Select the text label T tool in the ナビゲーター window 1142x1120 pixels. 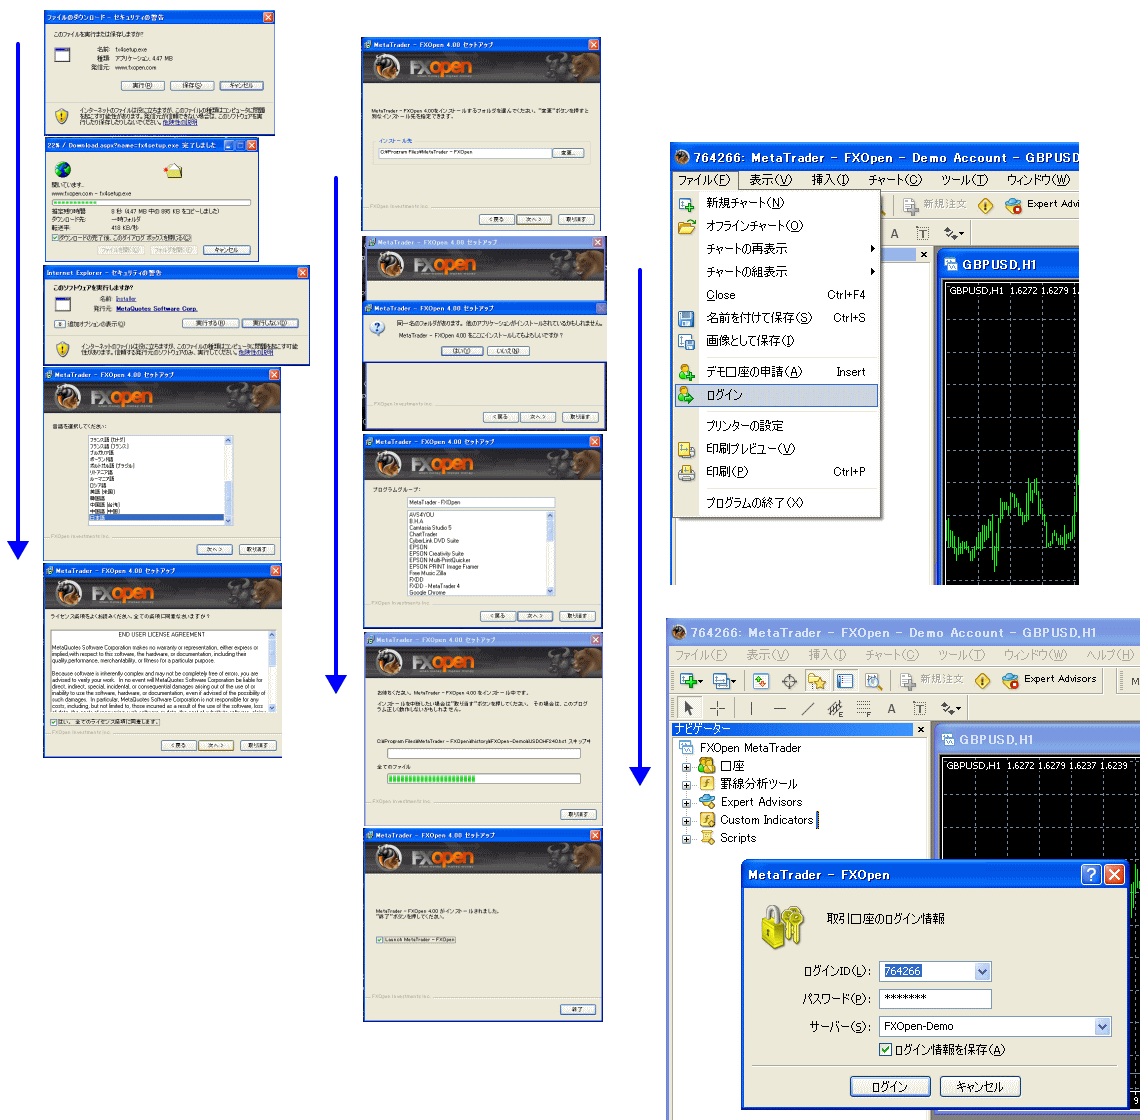[920, 708]
